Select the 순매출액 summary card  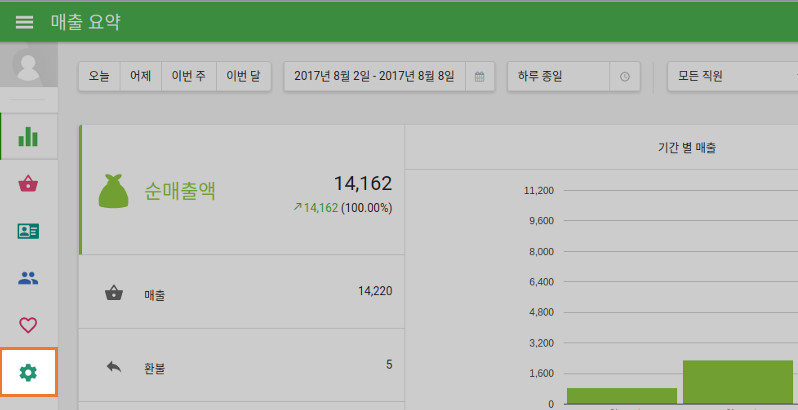(242, 190)
